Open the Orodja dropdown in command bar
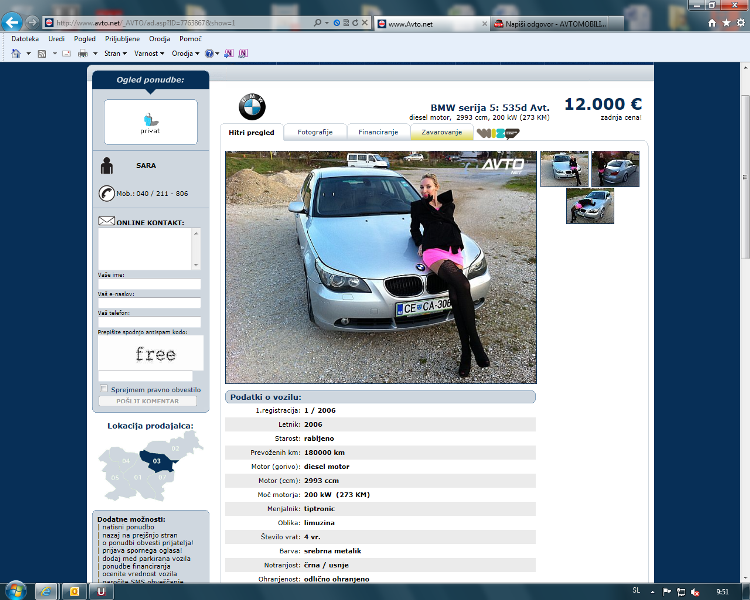 click(x=185, y=54)
